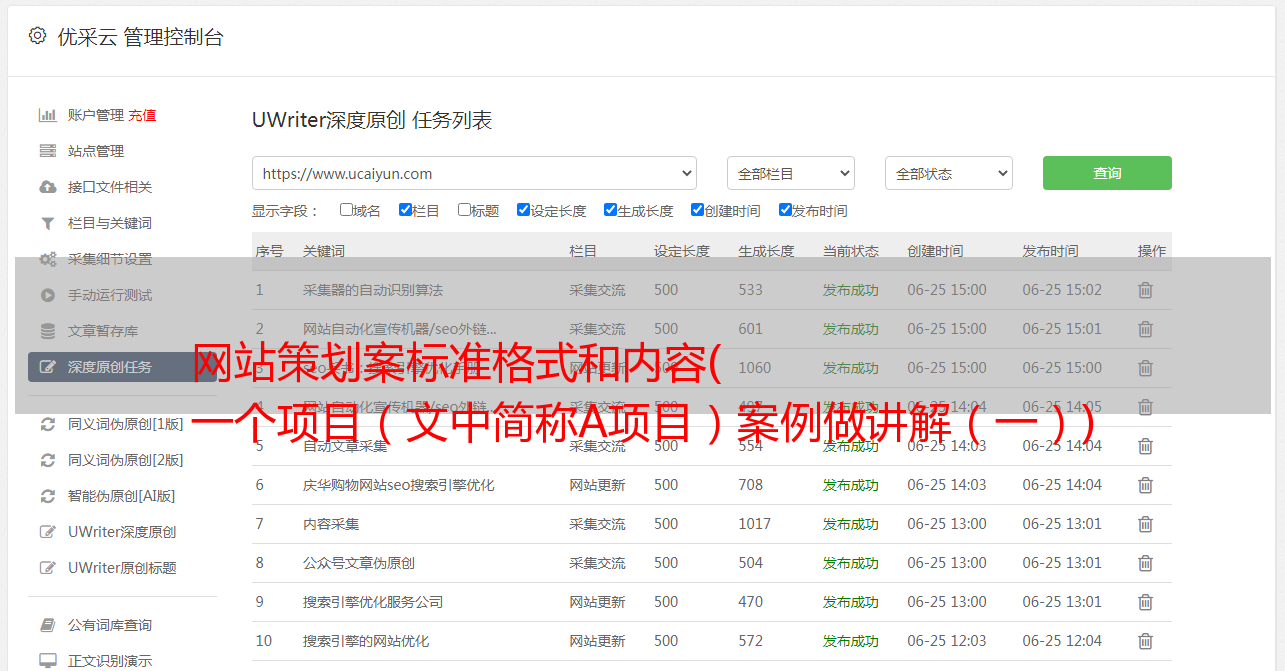
Task: Click 发布成功 status in 内容采集 row
Action: point(851,524)
